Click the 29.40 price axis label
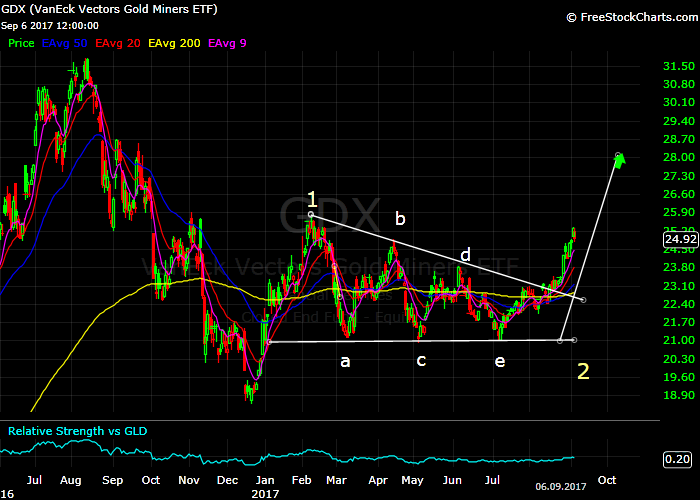Screen dimensions: 700x500 (679, 121)
